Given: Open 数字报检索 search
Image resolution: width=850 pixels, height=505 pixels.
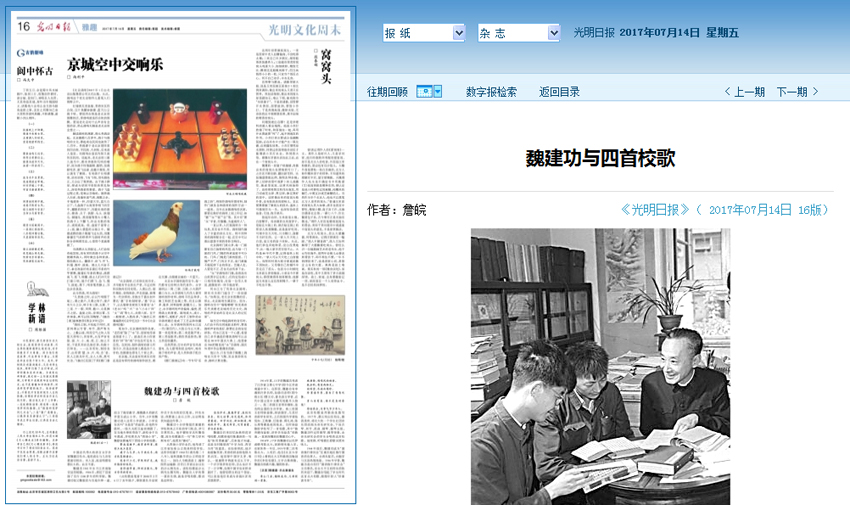Looking at the screenshot, I should coord(491,92).
